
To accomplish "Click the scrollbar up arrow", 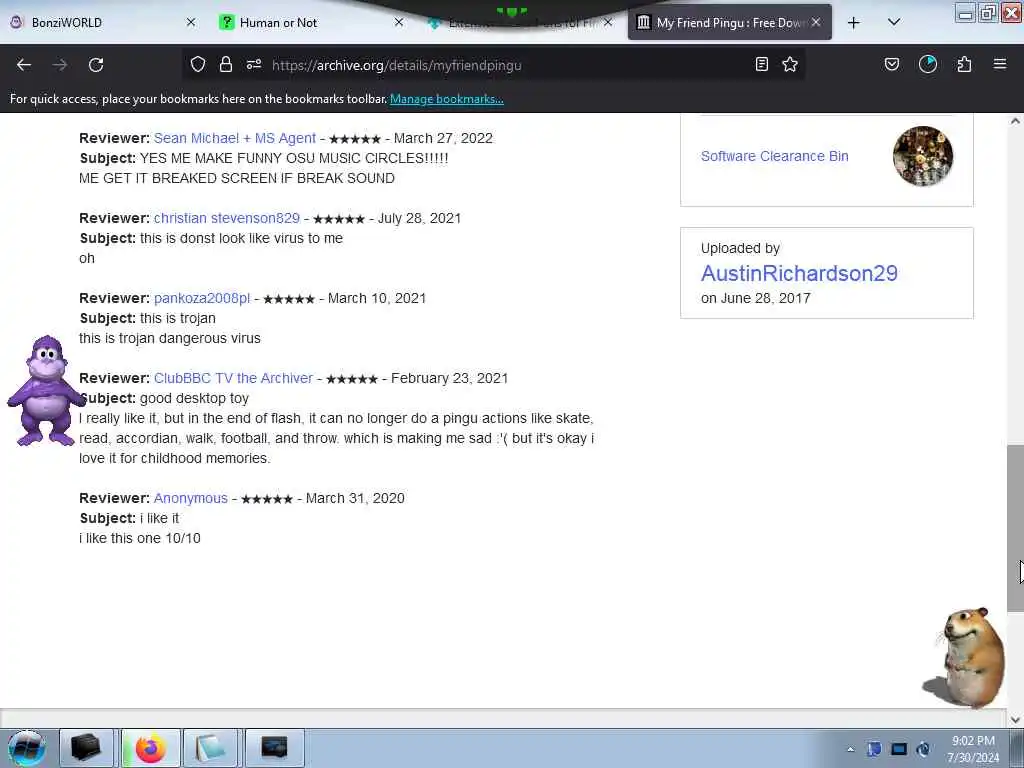I will coord(1015,121).
